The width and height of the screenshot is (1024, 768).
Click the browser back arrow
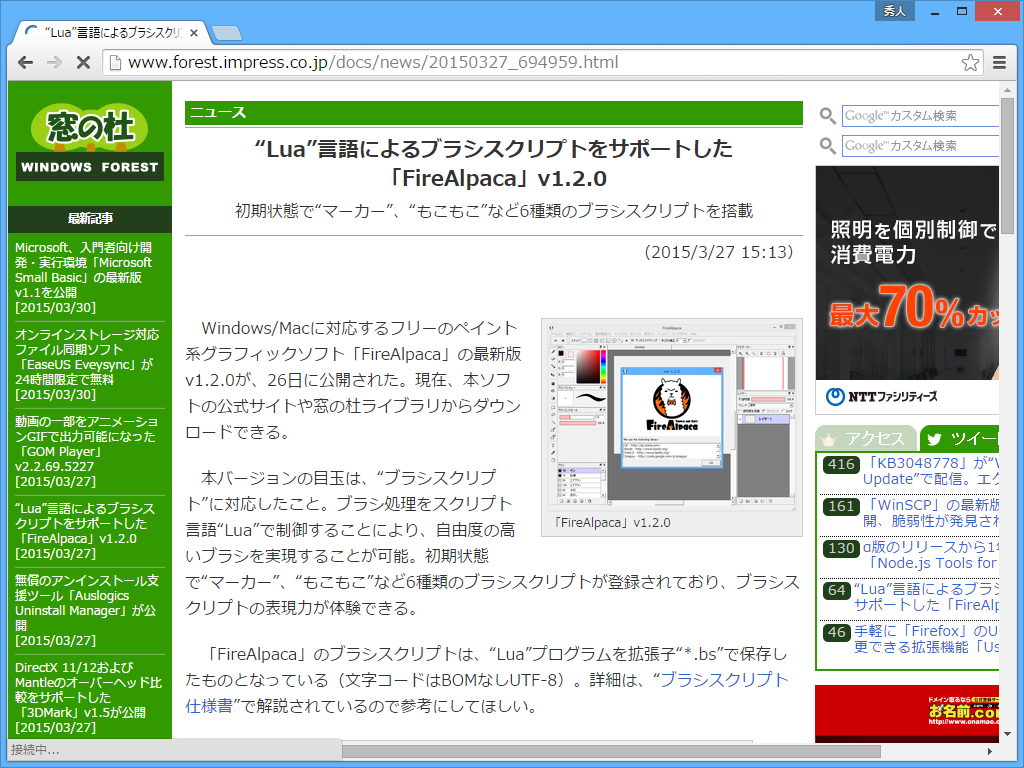coord(25,62)
